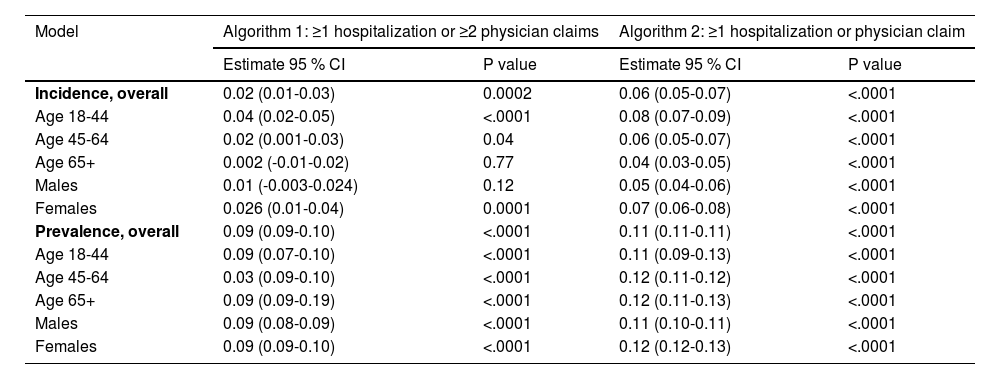This screenshot has width=1000, height=379.
Task: Select the 0.03 (0.09-0.10) prevalence cell
Action: (279, 278)
